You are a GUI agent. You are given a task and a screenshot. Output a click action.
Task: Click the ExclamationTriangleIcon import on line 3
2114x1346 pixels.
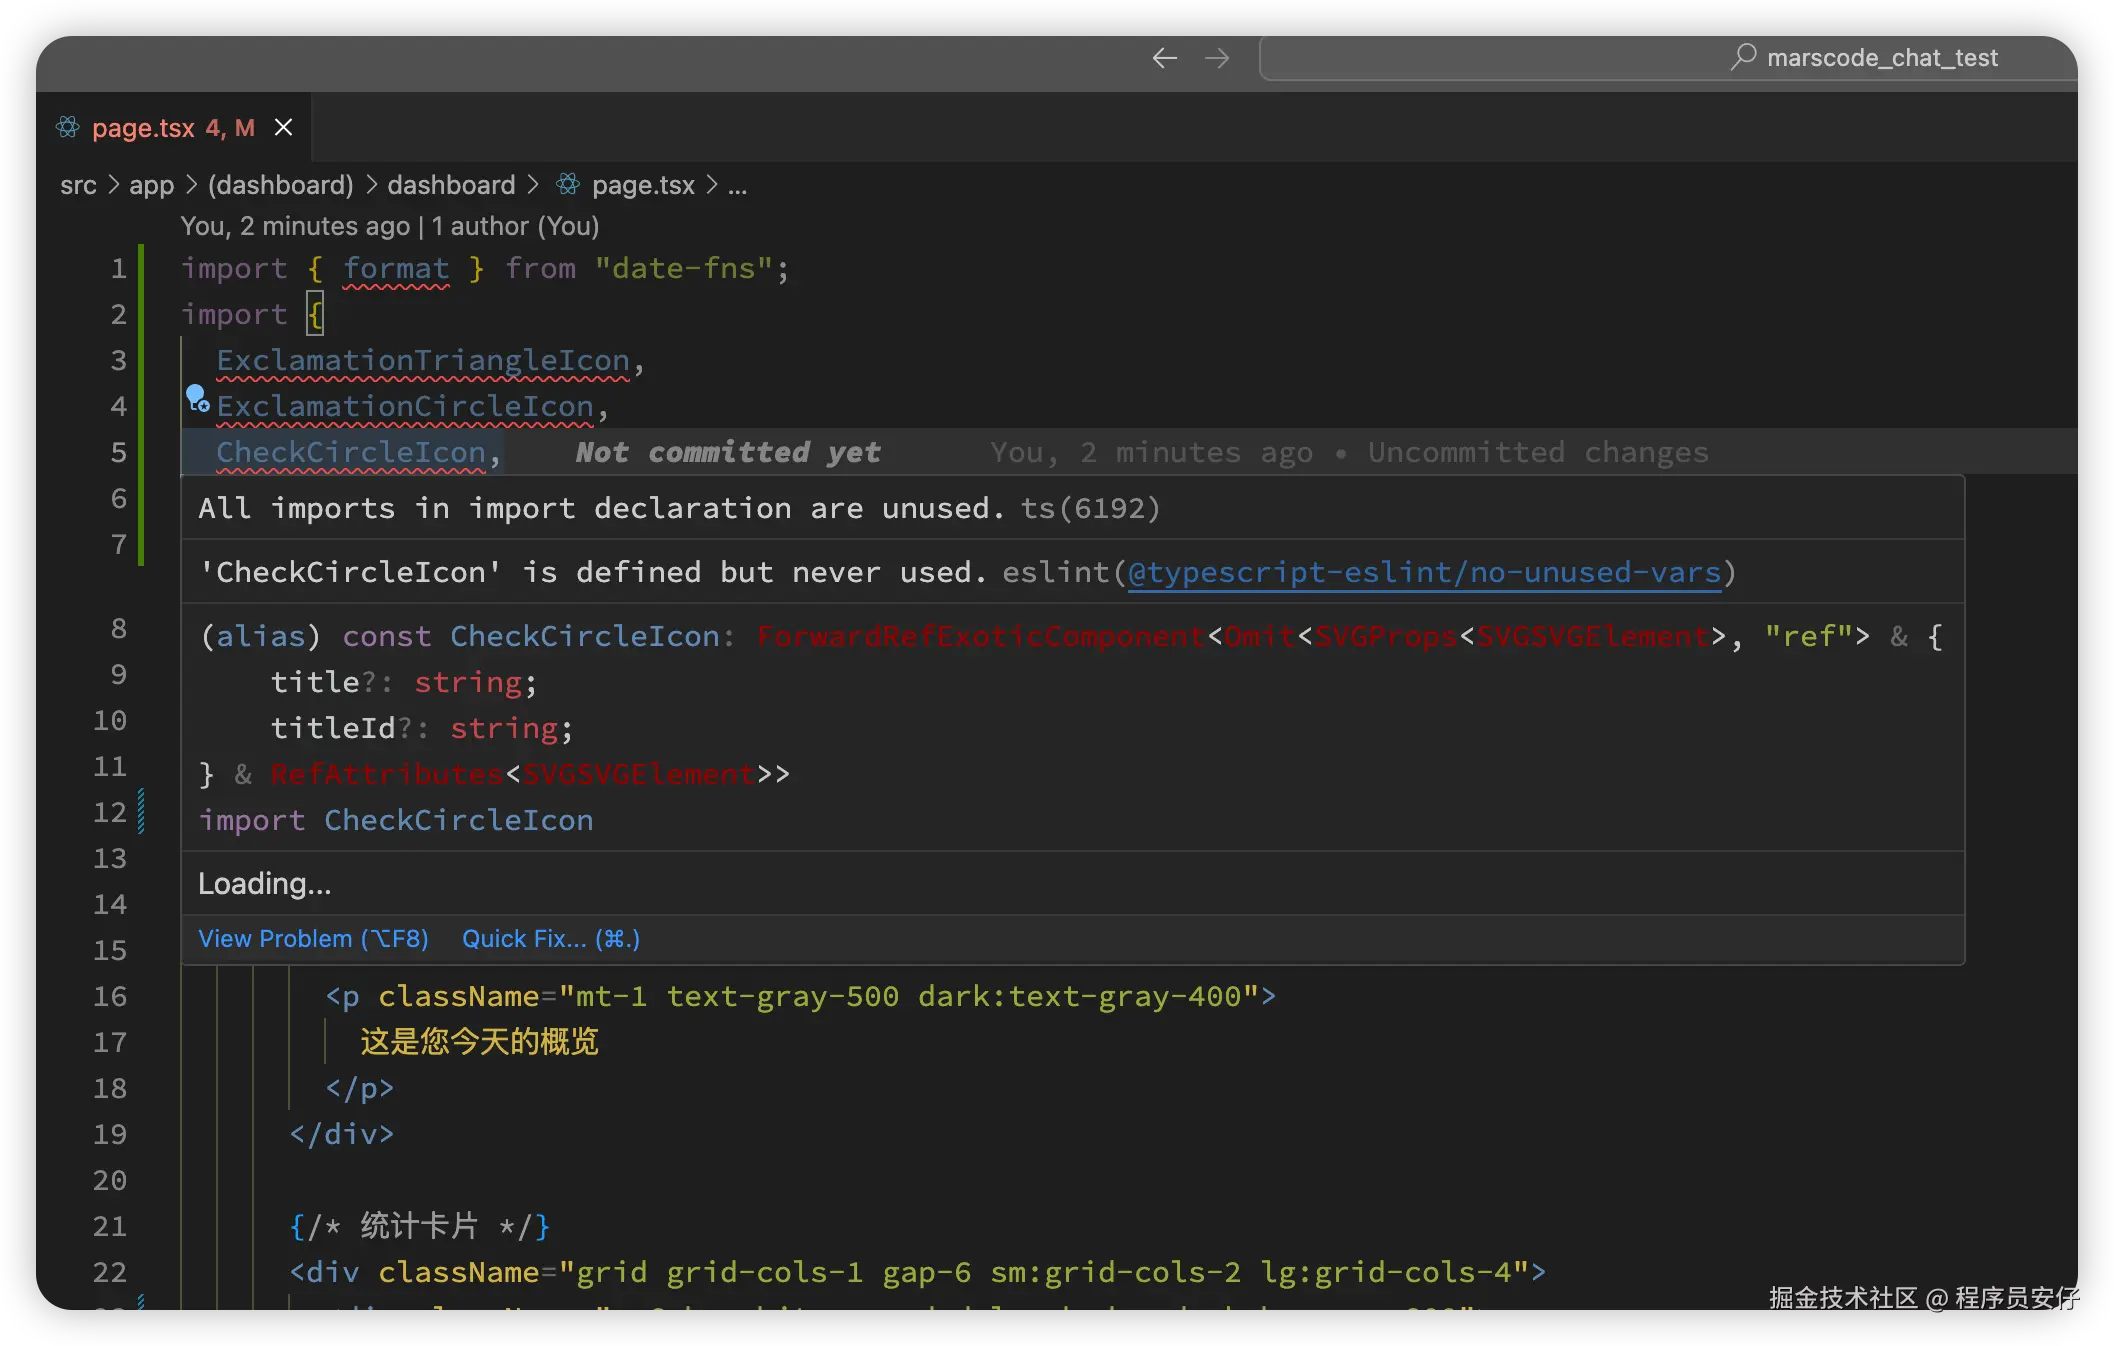coord(423,360)
